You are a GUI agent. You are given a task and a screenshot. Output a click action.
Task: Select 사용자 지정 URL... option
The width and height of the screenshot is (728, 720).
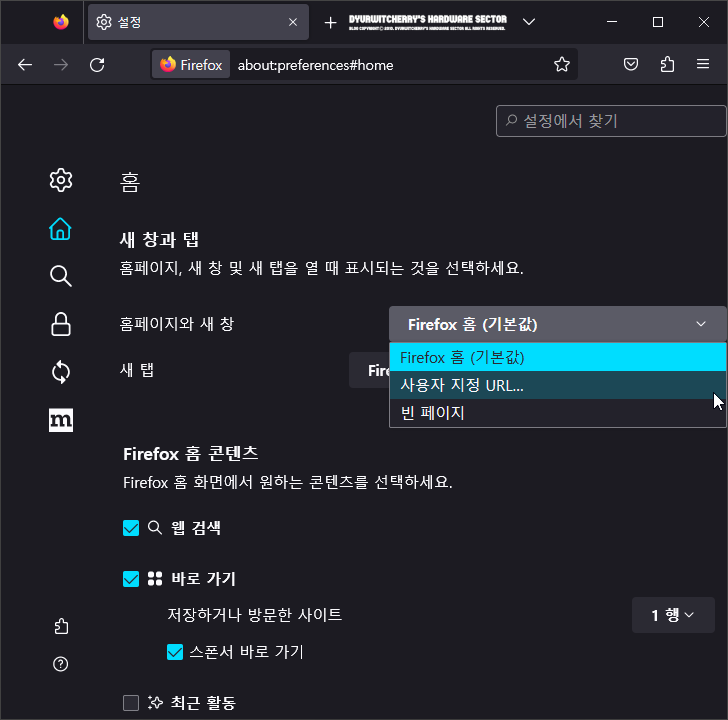[558, 385]
